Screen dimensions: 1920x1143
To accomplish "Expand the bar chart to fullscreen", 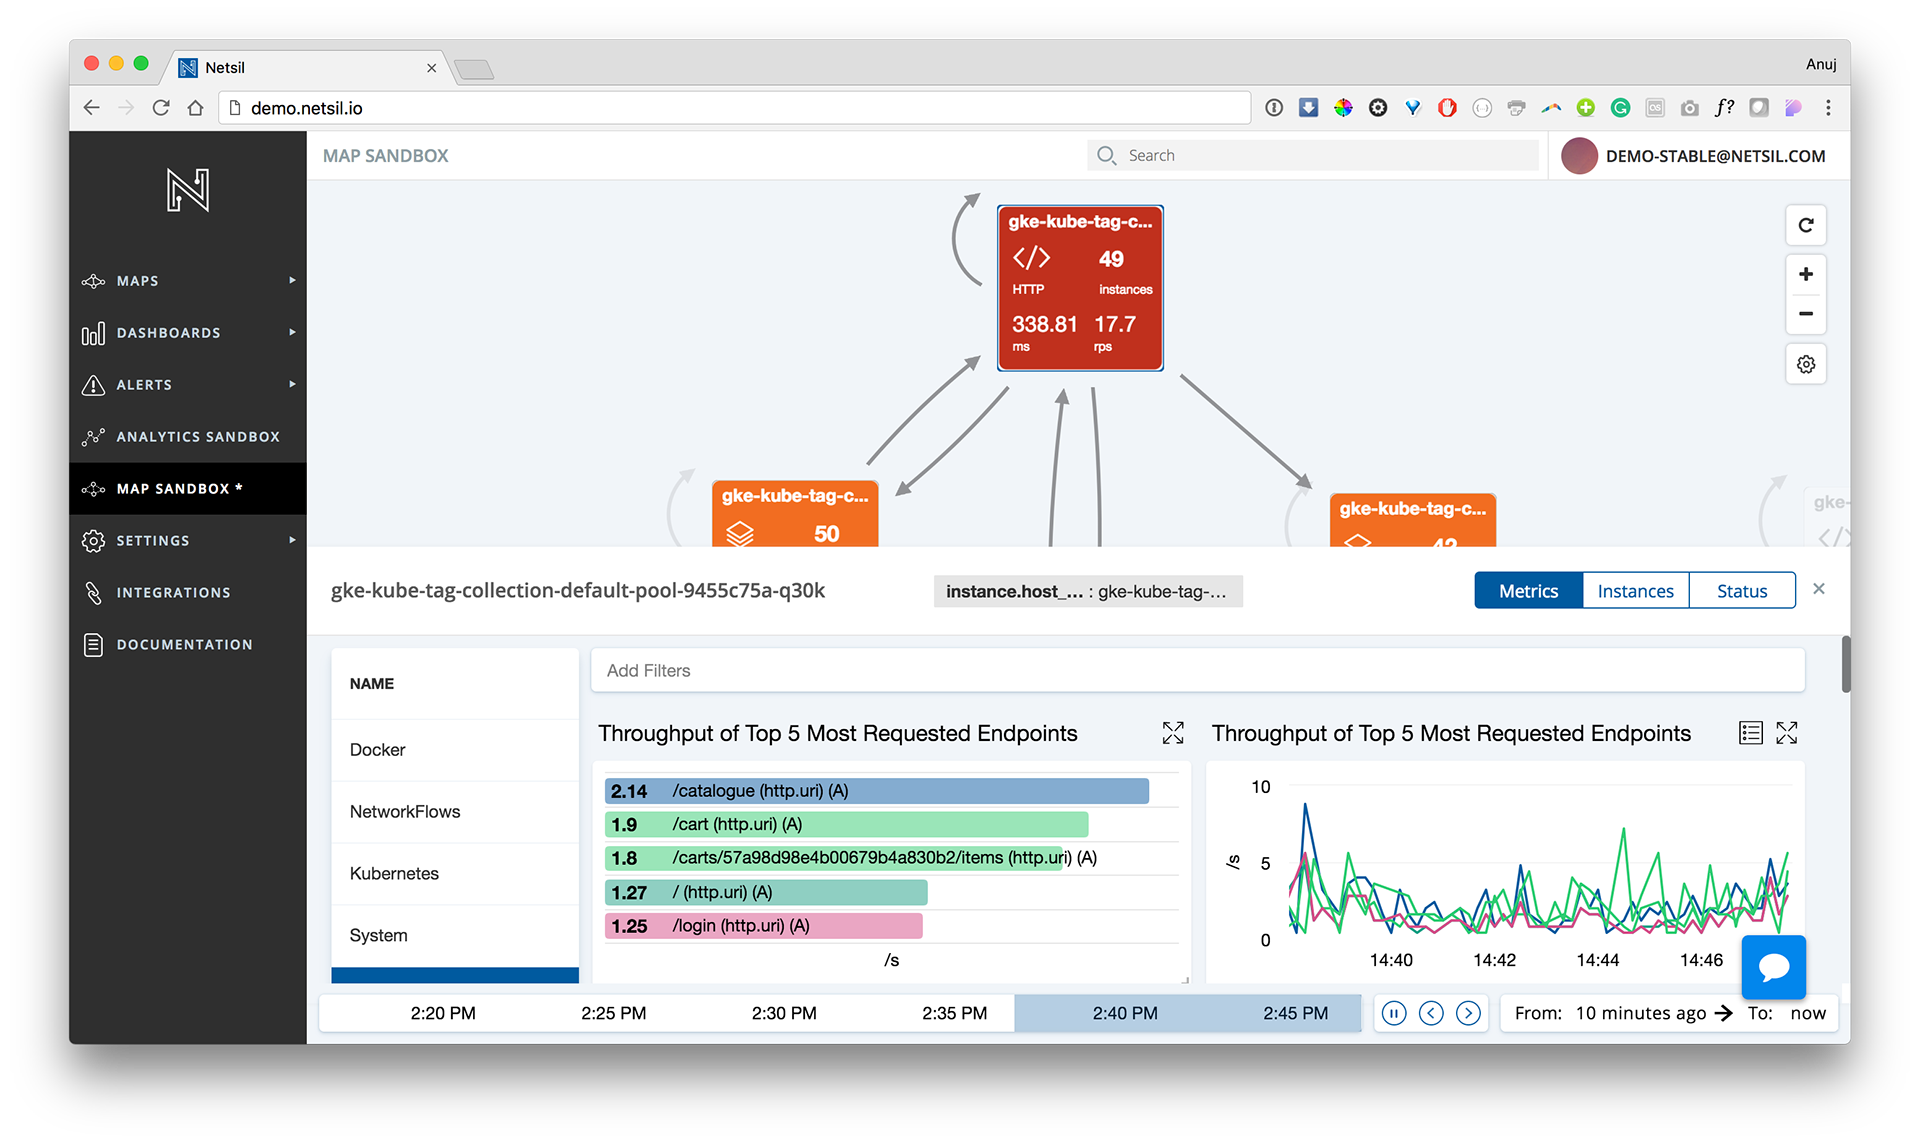I will pyautogui.click(x=1172, y=733).
